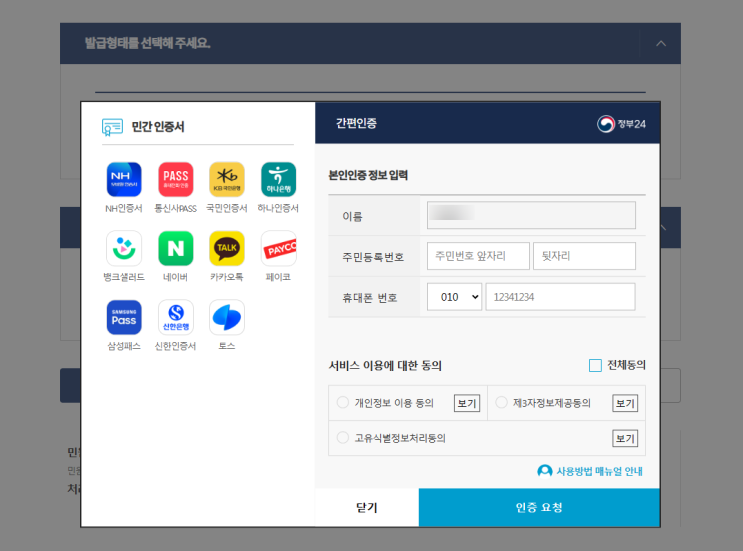Select the 토스 blue icon
Image resolution: width=743 pixels, height=551 pixels.
tap(227, 317)
